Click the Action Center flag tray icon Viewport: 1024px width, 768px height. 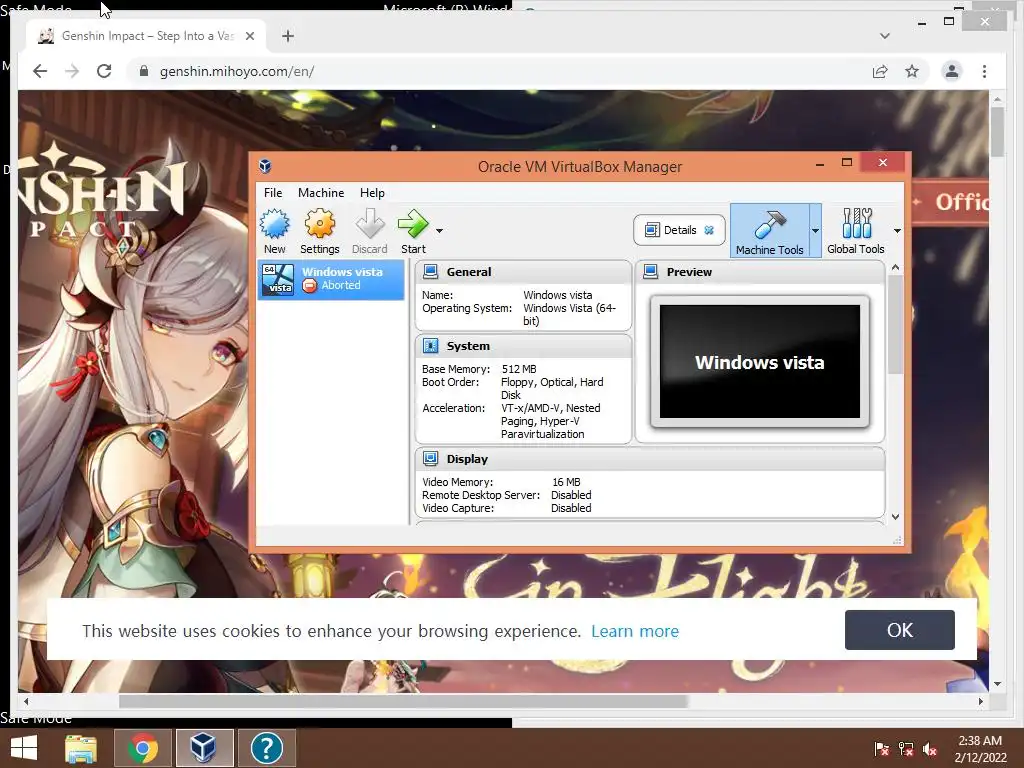882,748
